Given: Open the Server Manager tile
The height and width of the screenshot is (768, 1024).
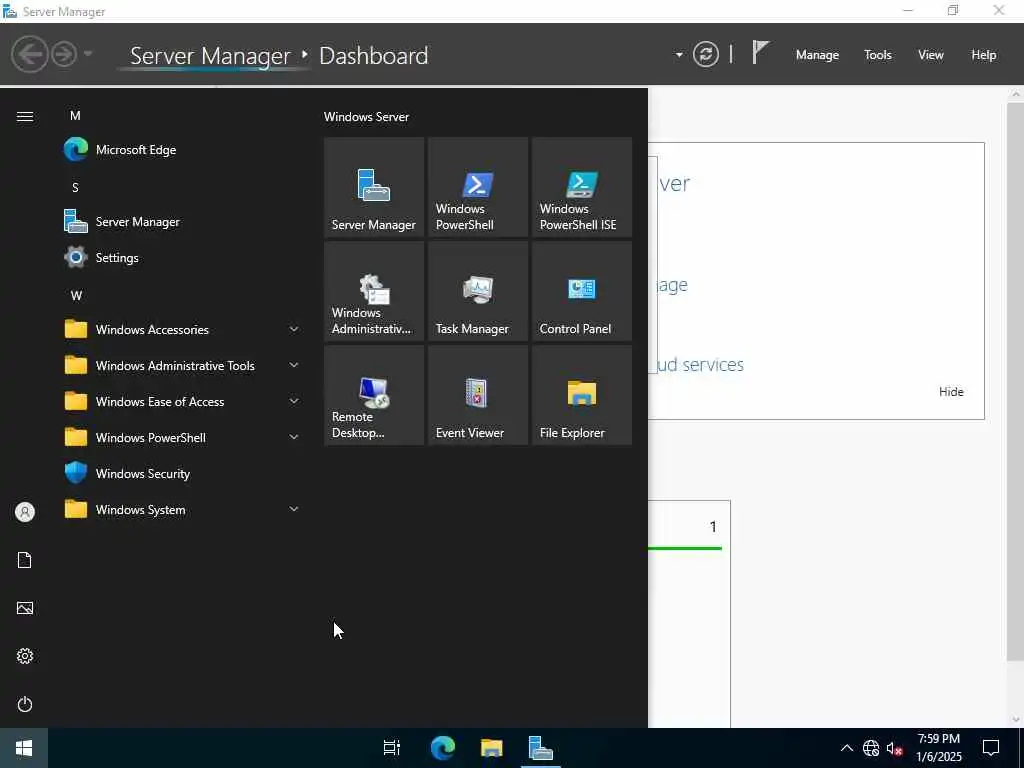Looking at the screenshot, I should 374,187.
